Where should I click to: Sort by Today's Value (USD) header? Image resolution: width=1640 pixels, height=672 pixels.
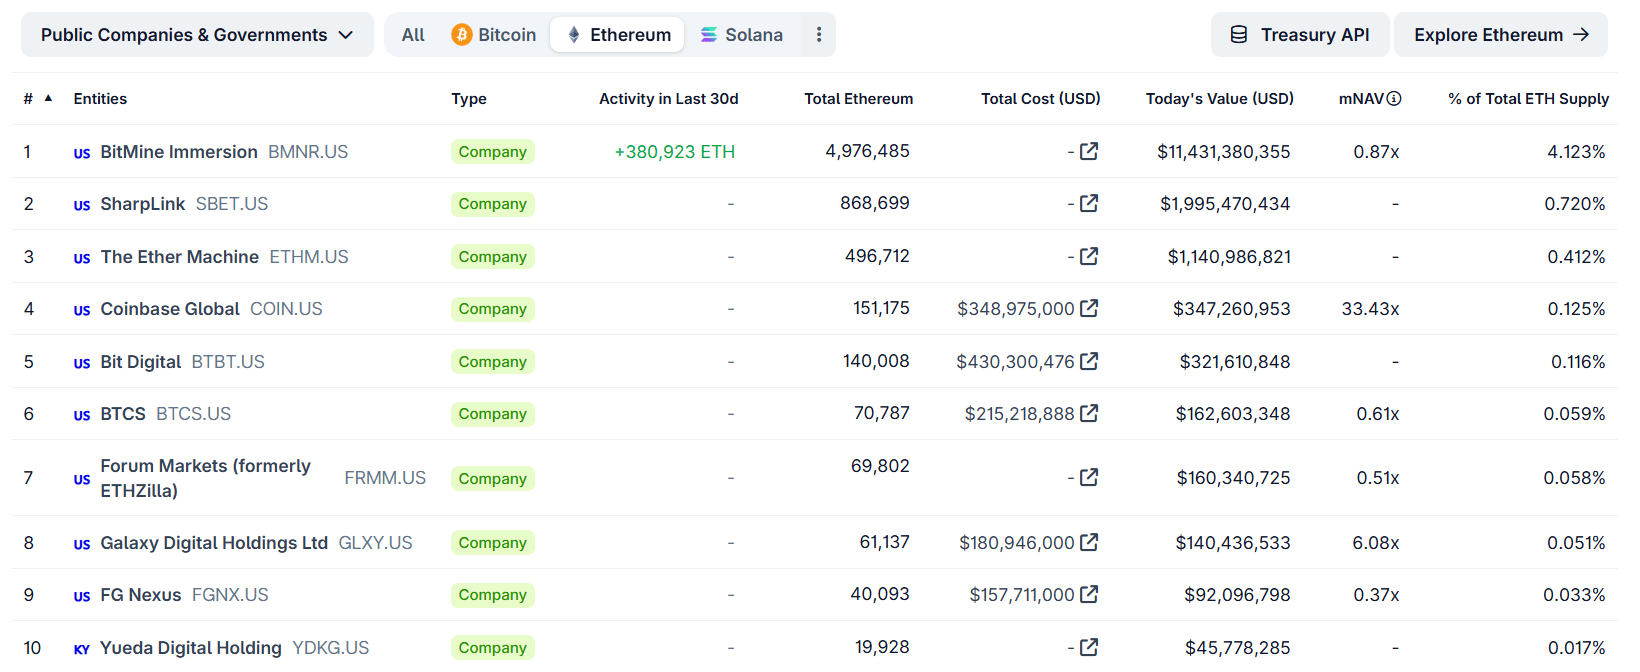[1219, 98]
